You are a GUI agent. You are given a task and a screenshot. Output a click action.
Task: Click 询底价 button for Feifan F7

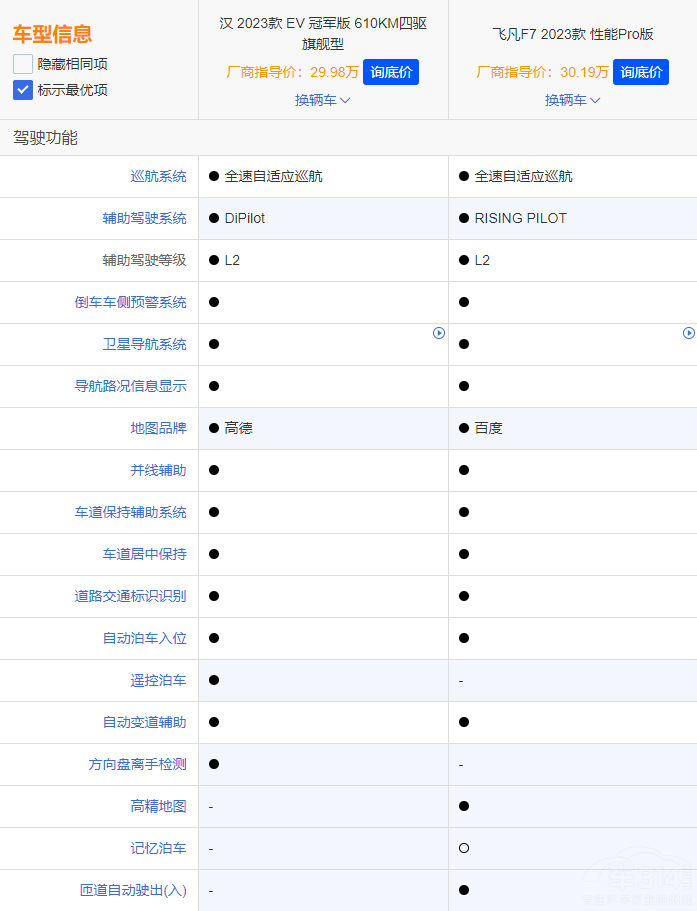[640, 72]
